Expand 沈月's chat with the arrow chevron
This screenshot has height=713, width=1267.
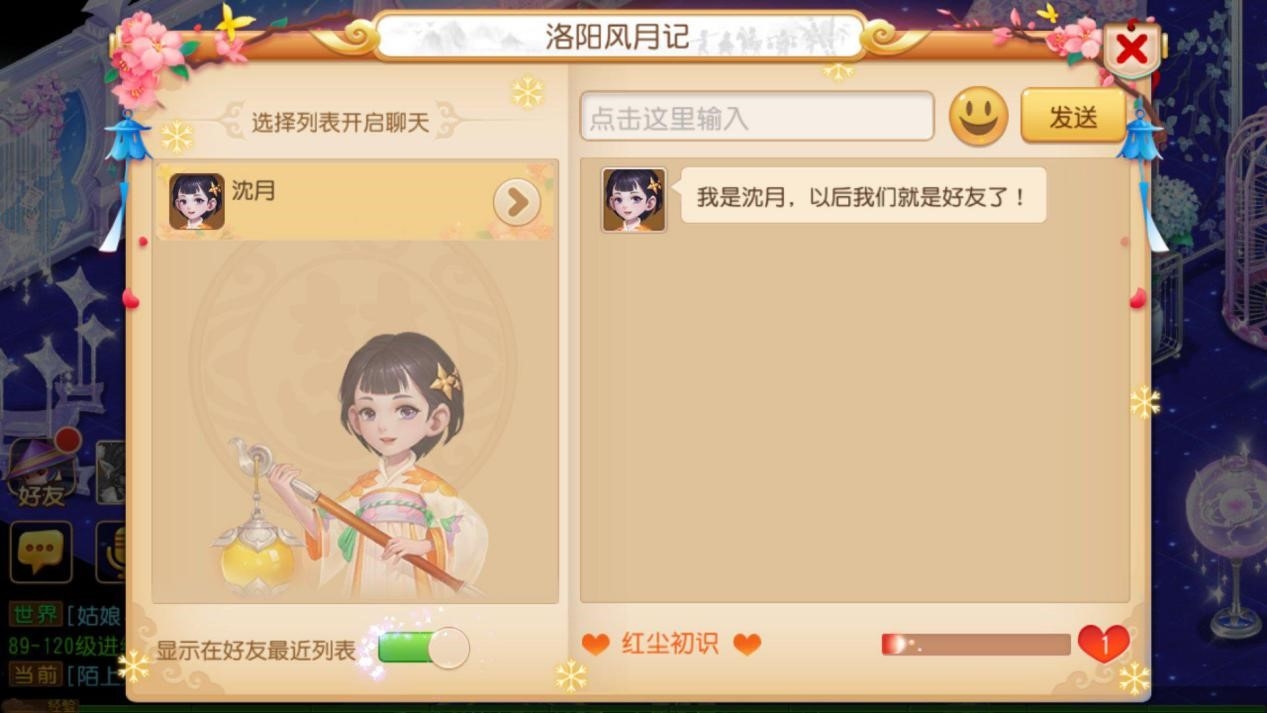517,203
